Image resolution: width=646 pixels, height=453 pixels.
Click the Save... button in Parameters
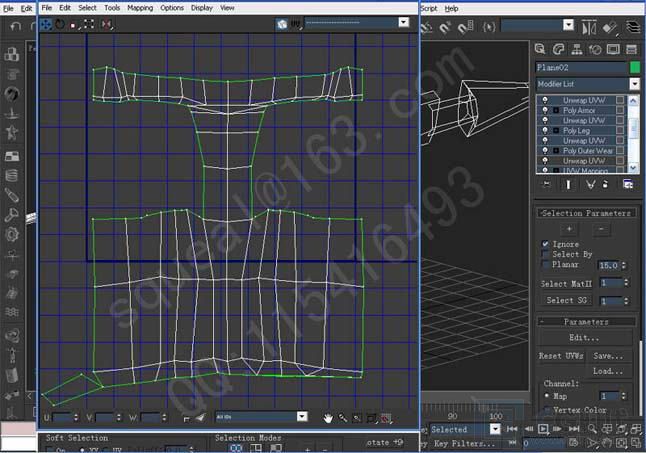(x=608, y=356)
